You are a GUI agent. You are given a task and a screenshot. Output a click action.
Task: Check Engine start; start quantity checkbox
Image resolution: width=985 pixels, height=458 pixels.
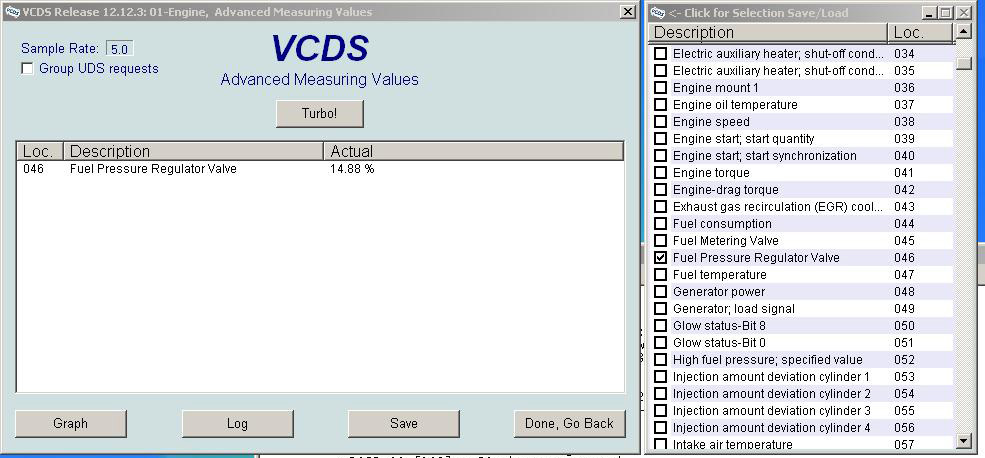pos(660,138)
